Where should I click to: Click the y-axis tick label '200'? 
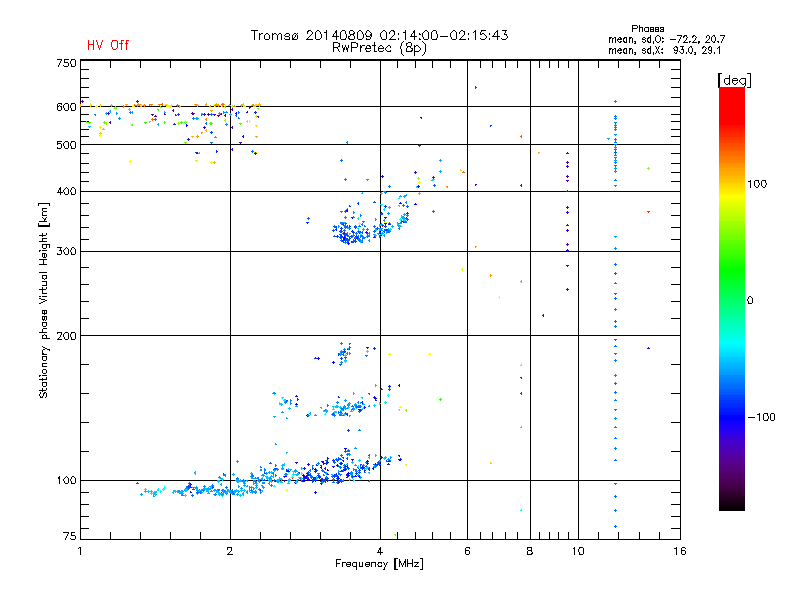(66, 336)
